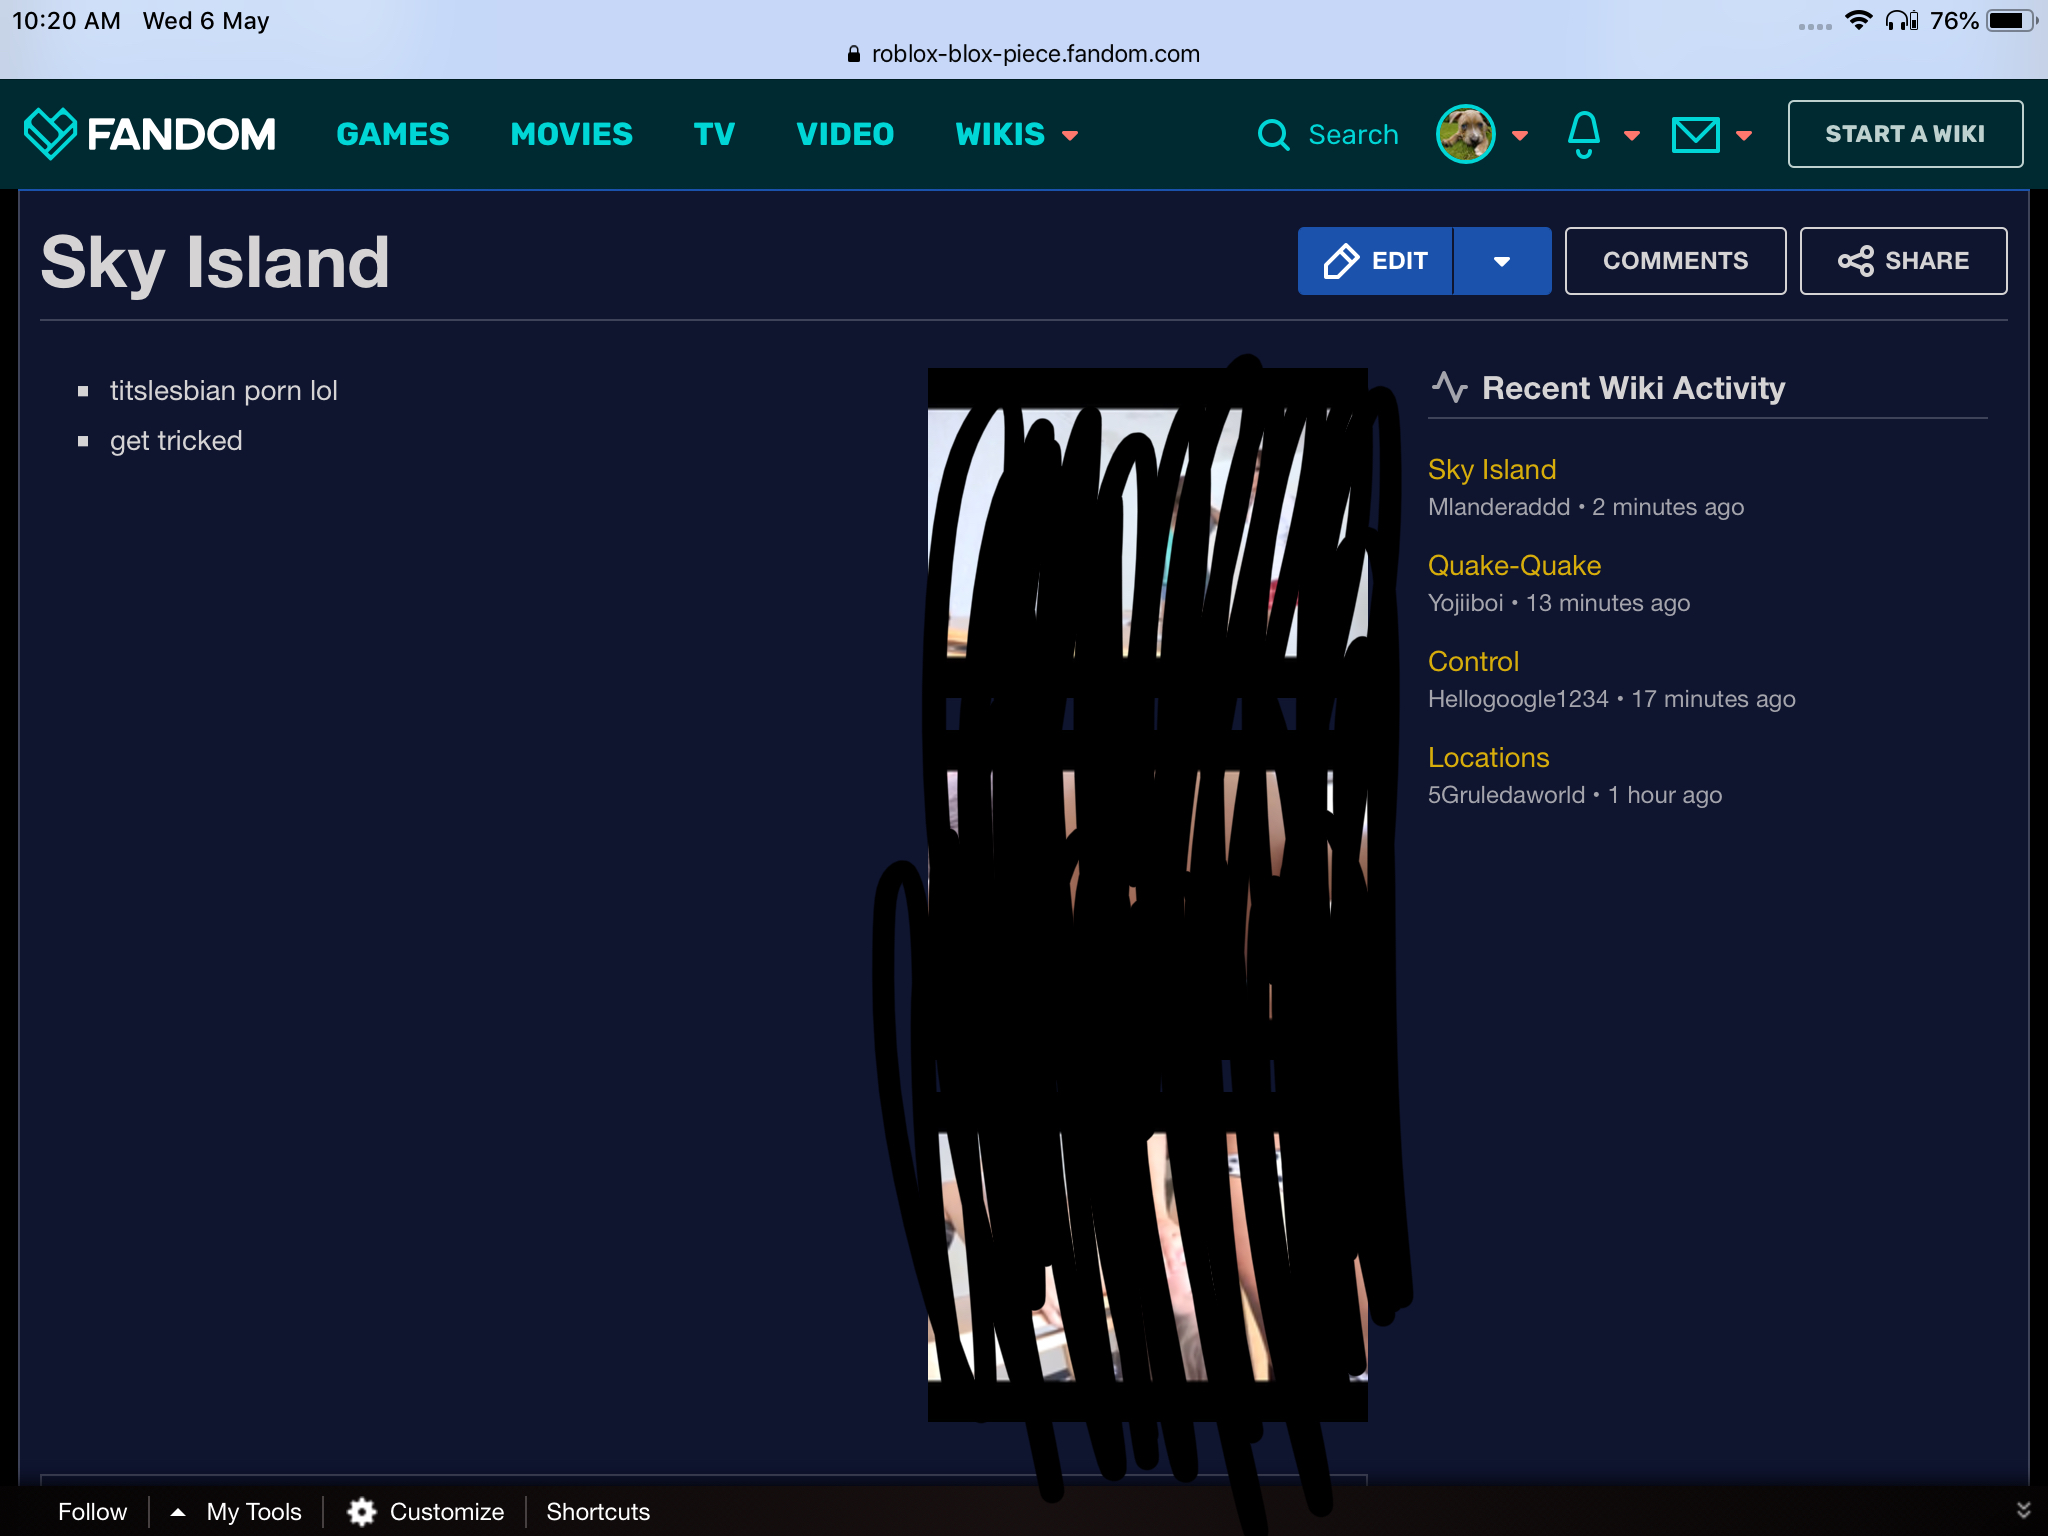Open the Movies navigation item
Image resolution: width=2048 pixels, height=1536 pixels.
click(x=571, y=134)
